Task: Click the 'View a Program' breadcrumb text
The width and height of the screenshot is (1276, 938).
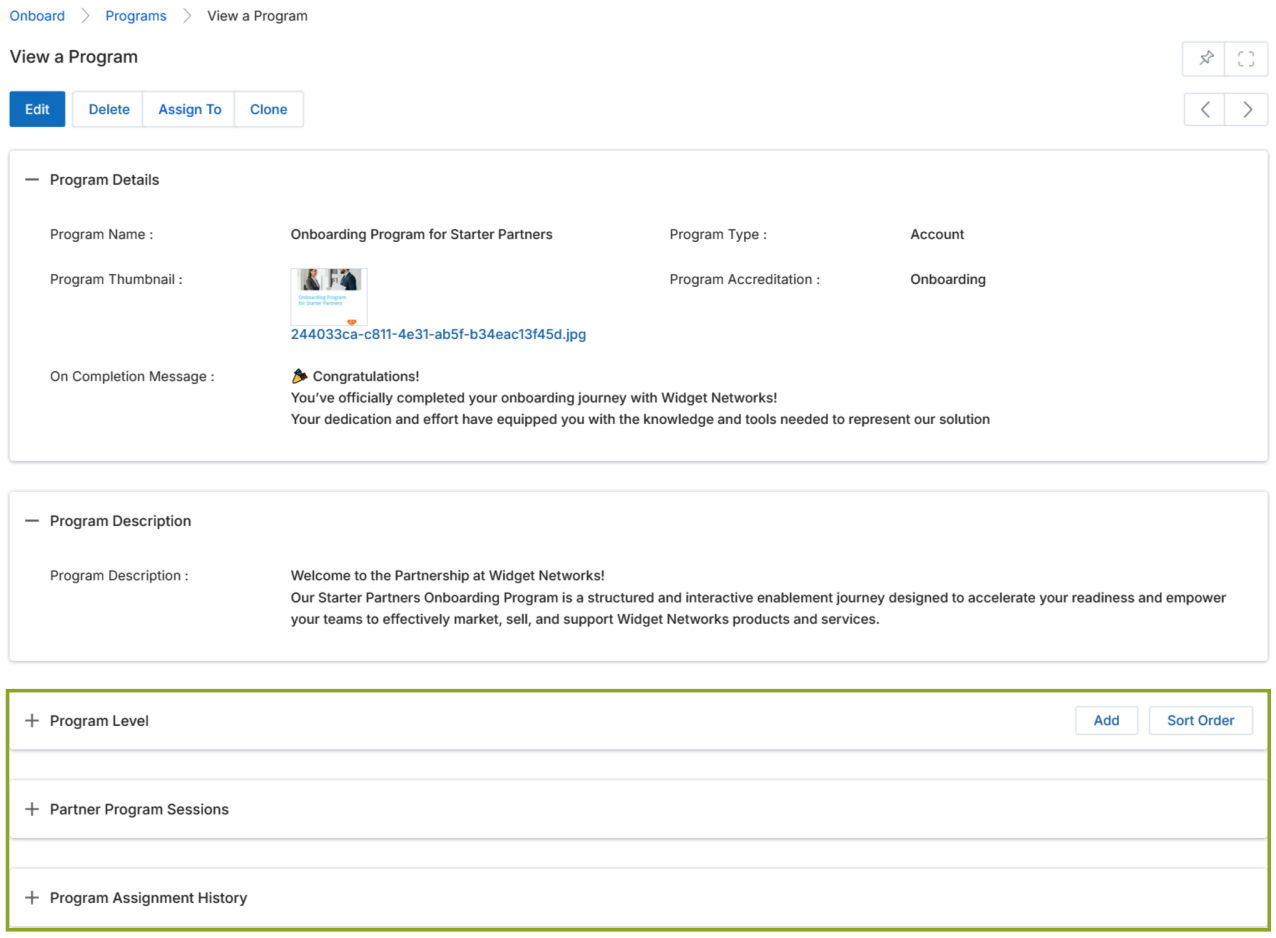Action: tap(257, 16)
